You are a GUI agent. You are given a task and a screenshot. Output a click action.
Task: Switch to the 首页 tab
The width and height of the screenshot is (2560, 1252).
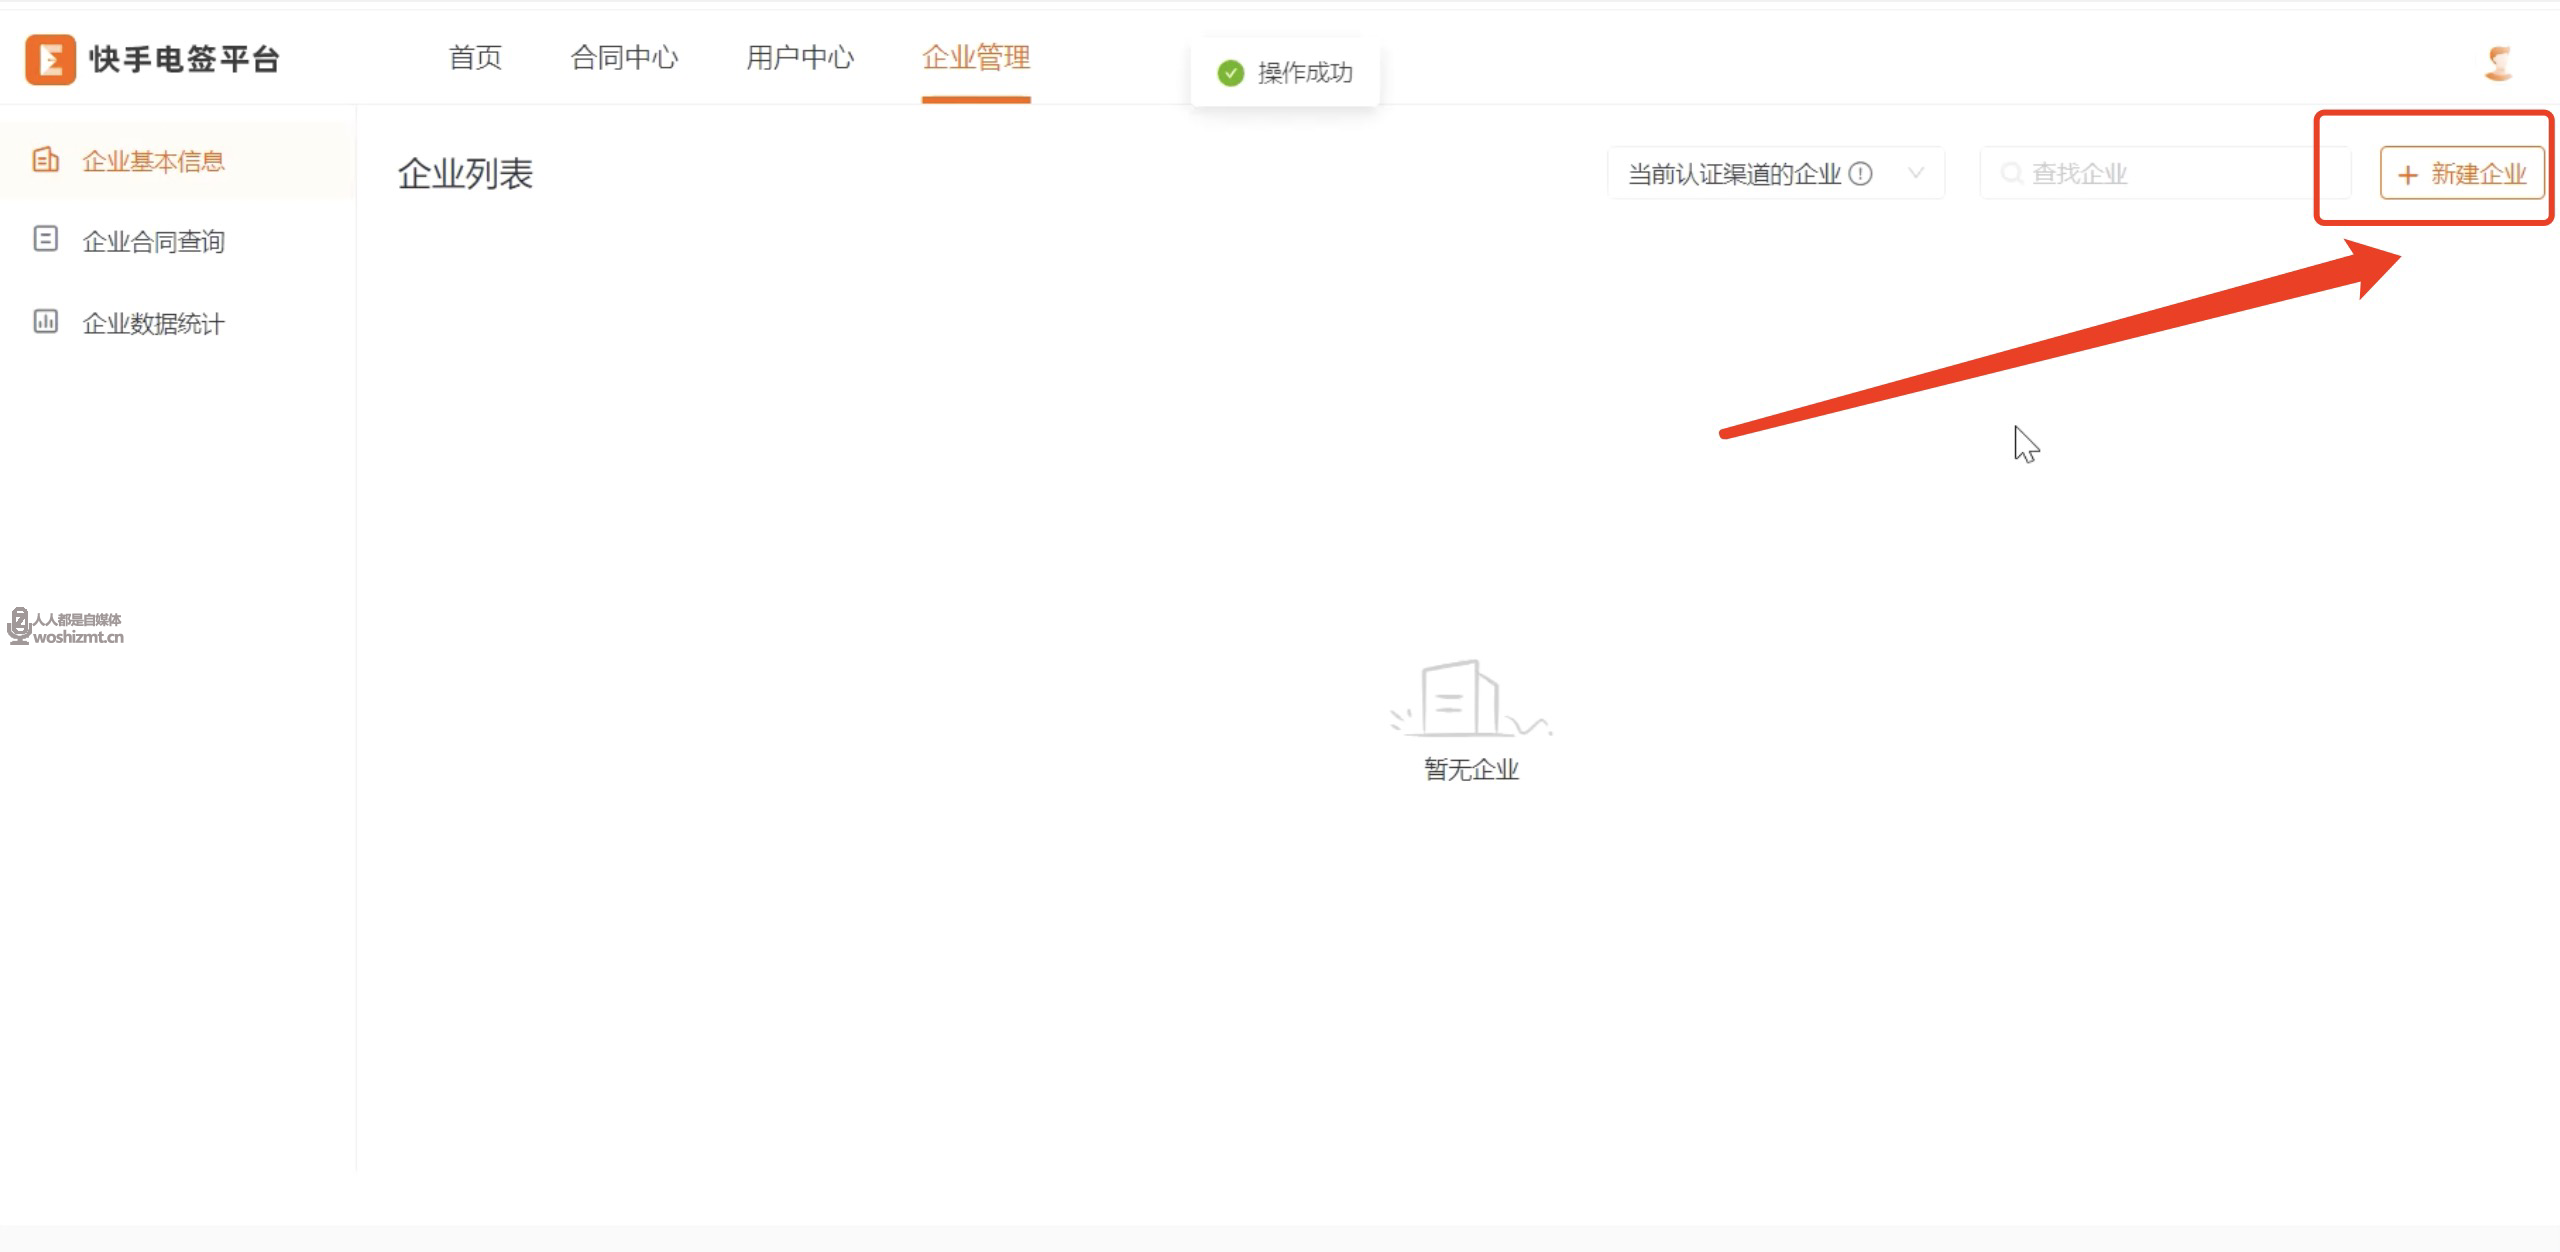coord(474,58)
